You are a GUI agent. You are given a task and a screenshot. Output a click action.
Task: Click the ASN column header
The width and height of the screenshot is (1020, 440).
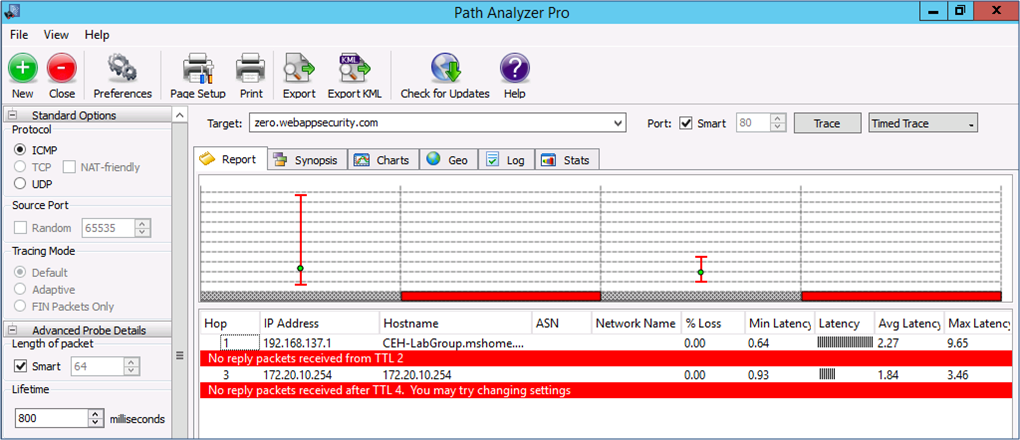coord(561,323)
